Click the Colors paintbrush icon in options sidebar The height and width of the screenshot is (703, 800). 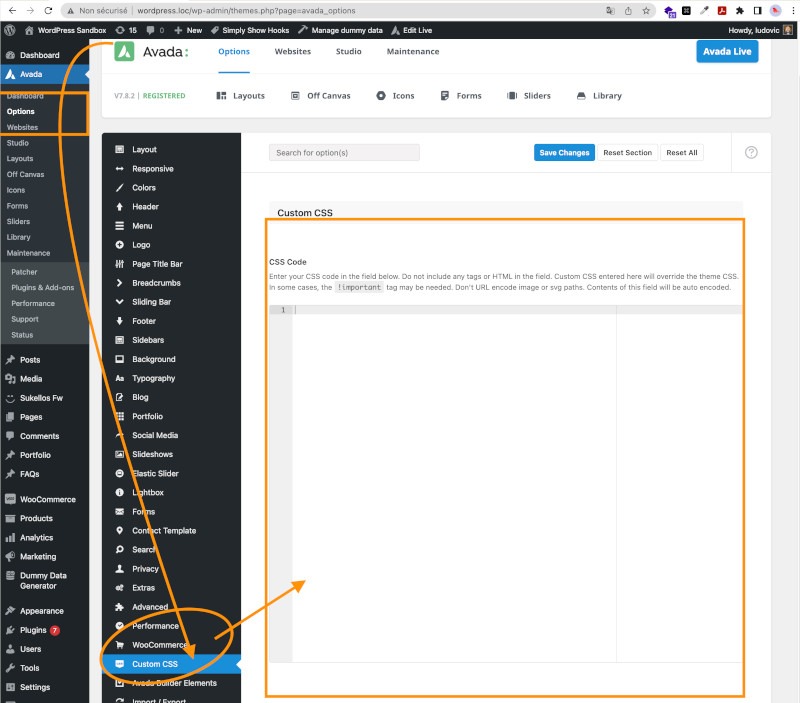[120, 188]
